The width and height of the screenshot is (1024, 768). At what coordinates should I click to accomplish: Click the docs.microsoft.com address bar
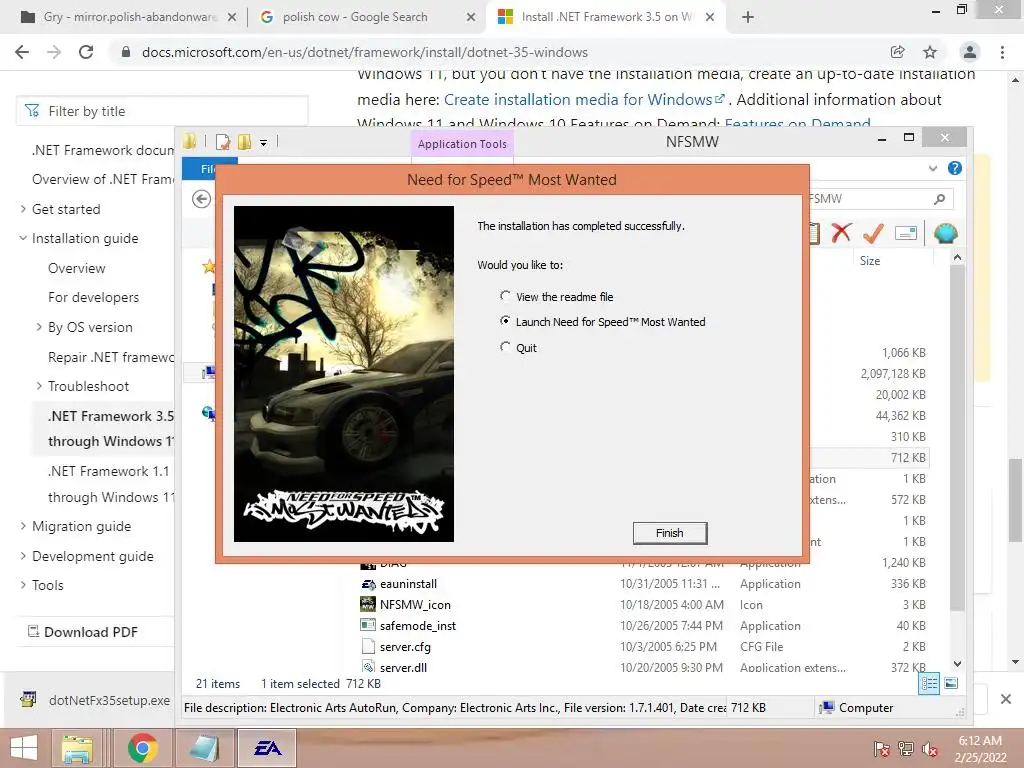364,52
